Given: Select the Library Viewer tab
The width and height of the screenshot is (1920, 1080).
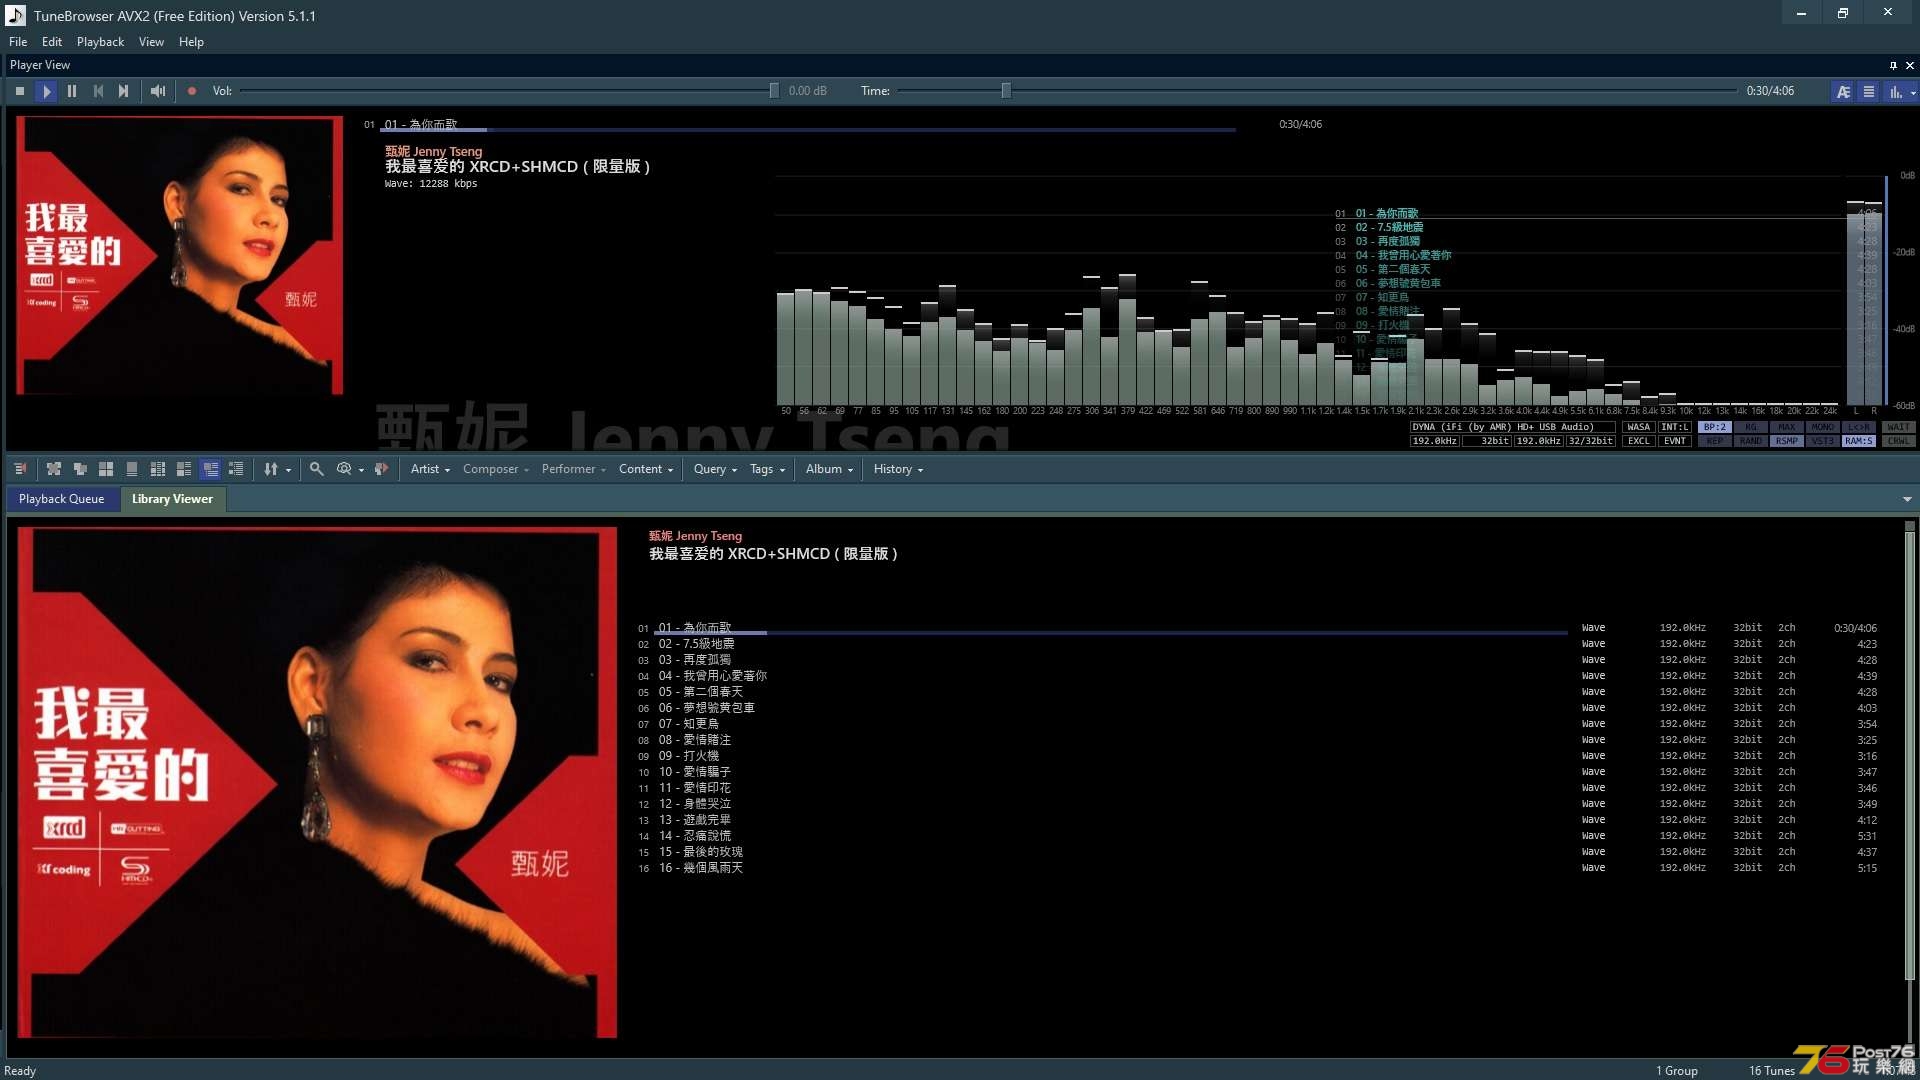Looking at the screenshot, I should pos(173,499).
